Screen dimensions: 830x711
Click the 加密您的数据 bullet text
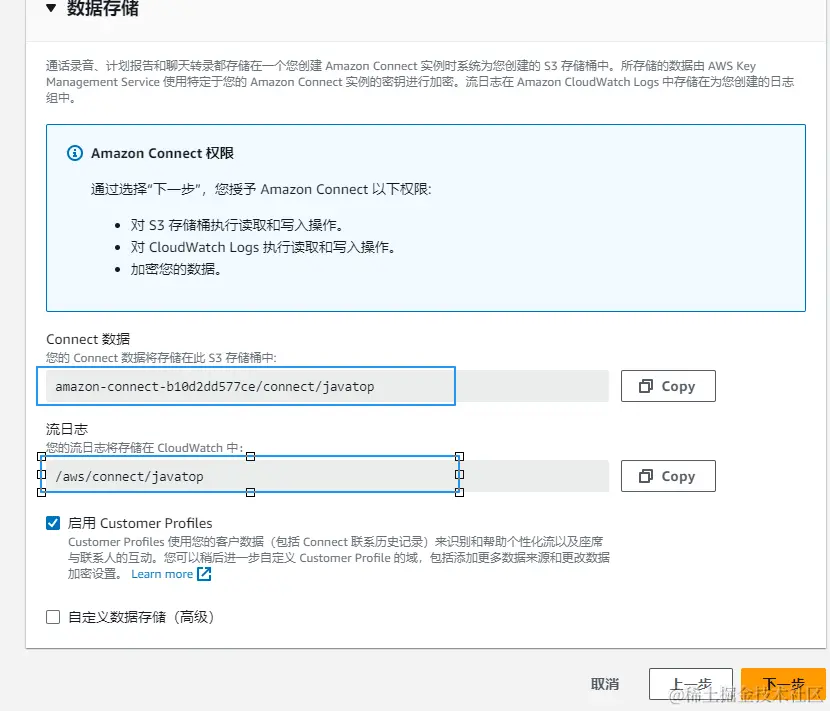[x=176, y=269]
